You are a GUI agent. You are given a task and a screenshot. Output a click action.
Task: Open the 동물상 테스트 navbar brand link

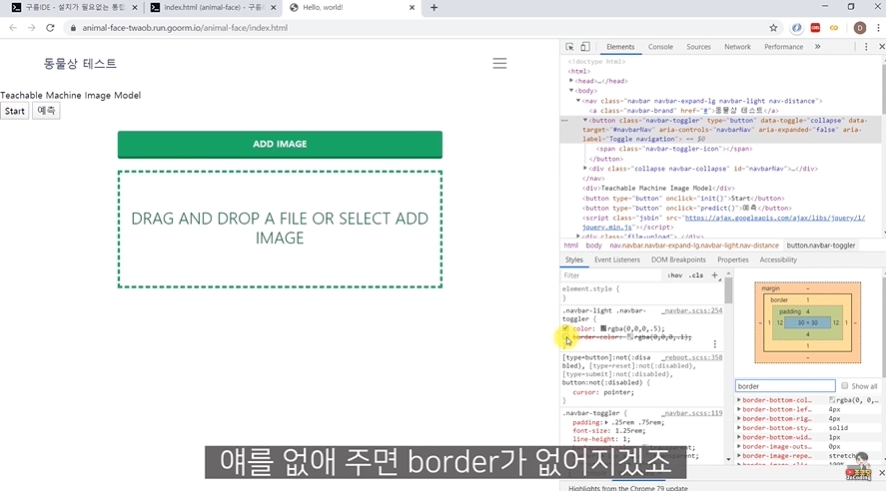click(x=80, y=63)
